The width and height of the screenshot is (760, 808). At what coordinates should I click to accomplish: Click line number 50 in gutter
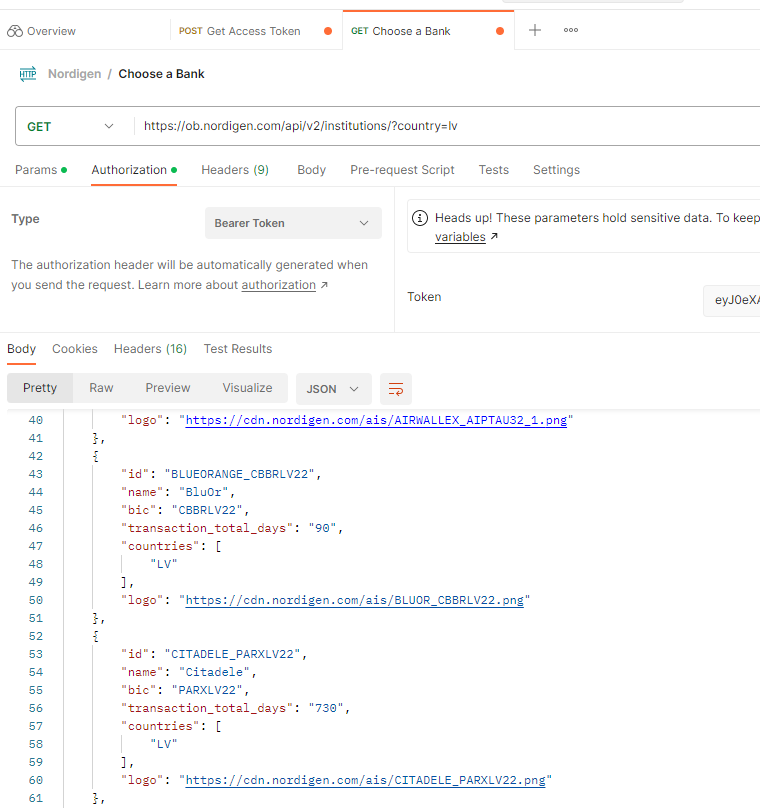pos(36,600)
